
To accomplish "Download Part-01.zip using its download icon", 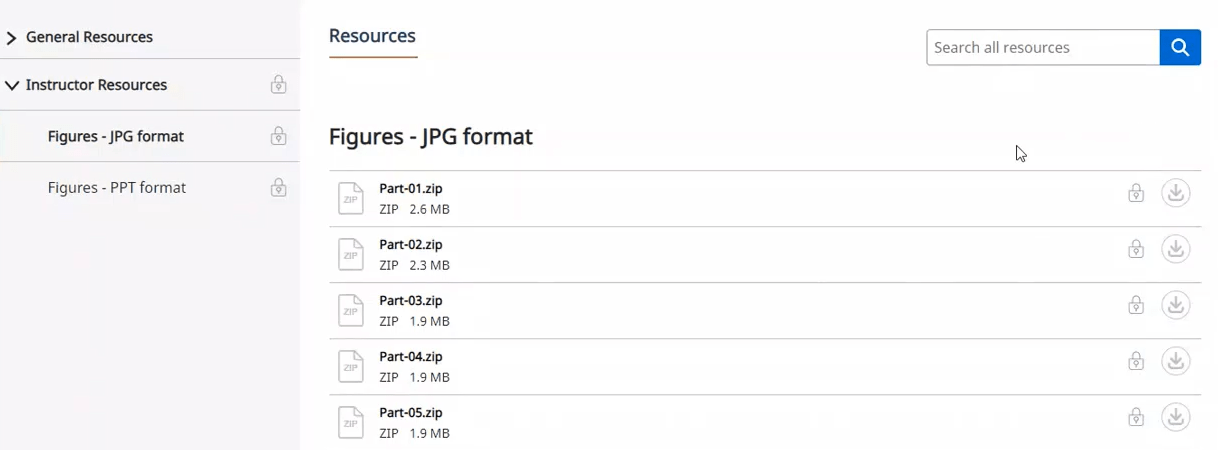I will (1176, 193).
